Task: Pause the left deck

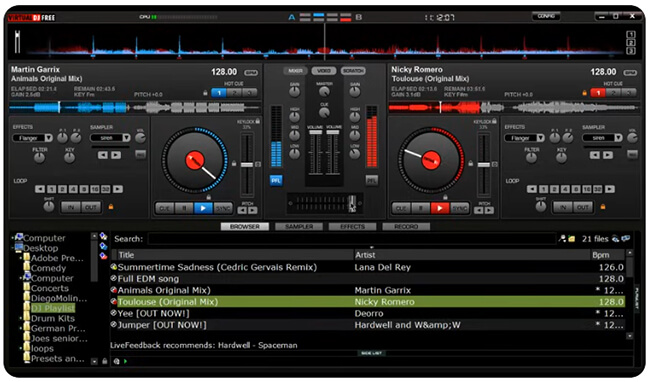Action: click(184, 208)
